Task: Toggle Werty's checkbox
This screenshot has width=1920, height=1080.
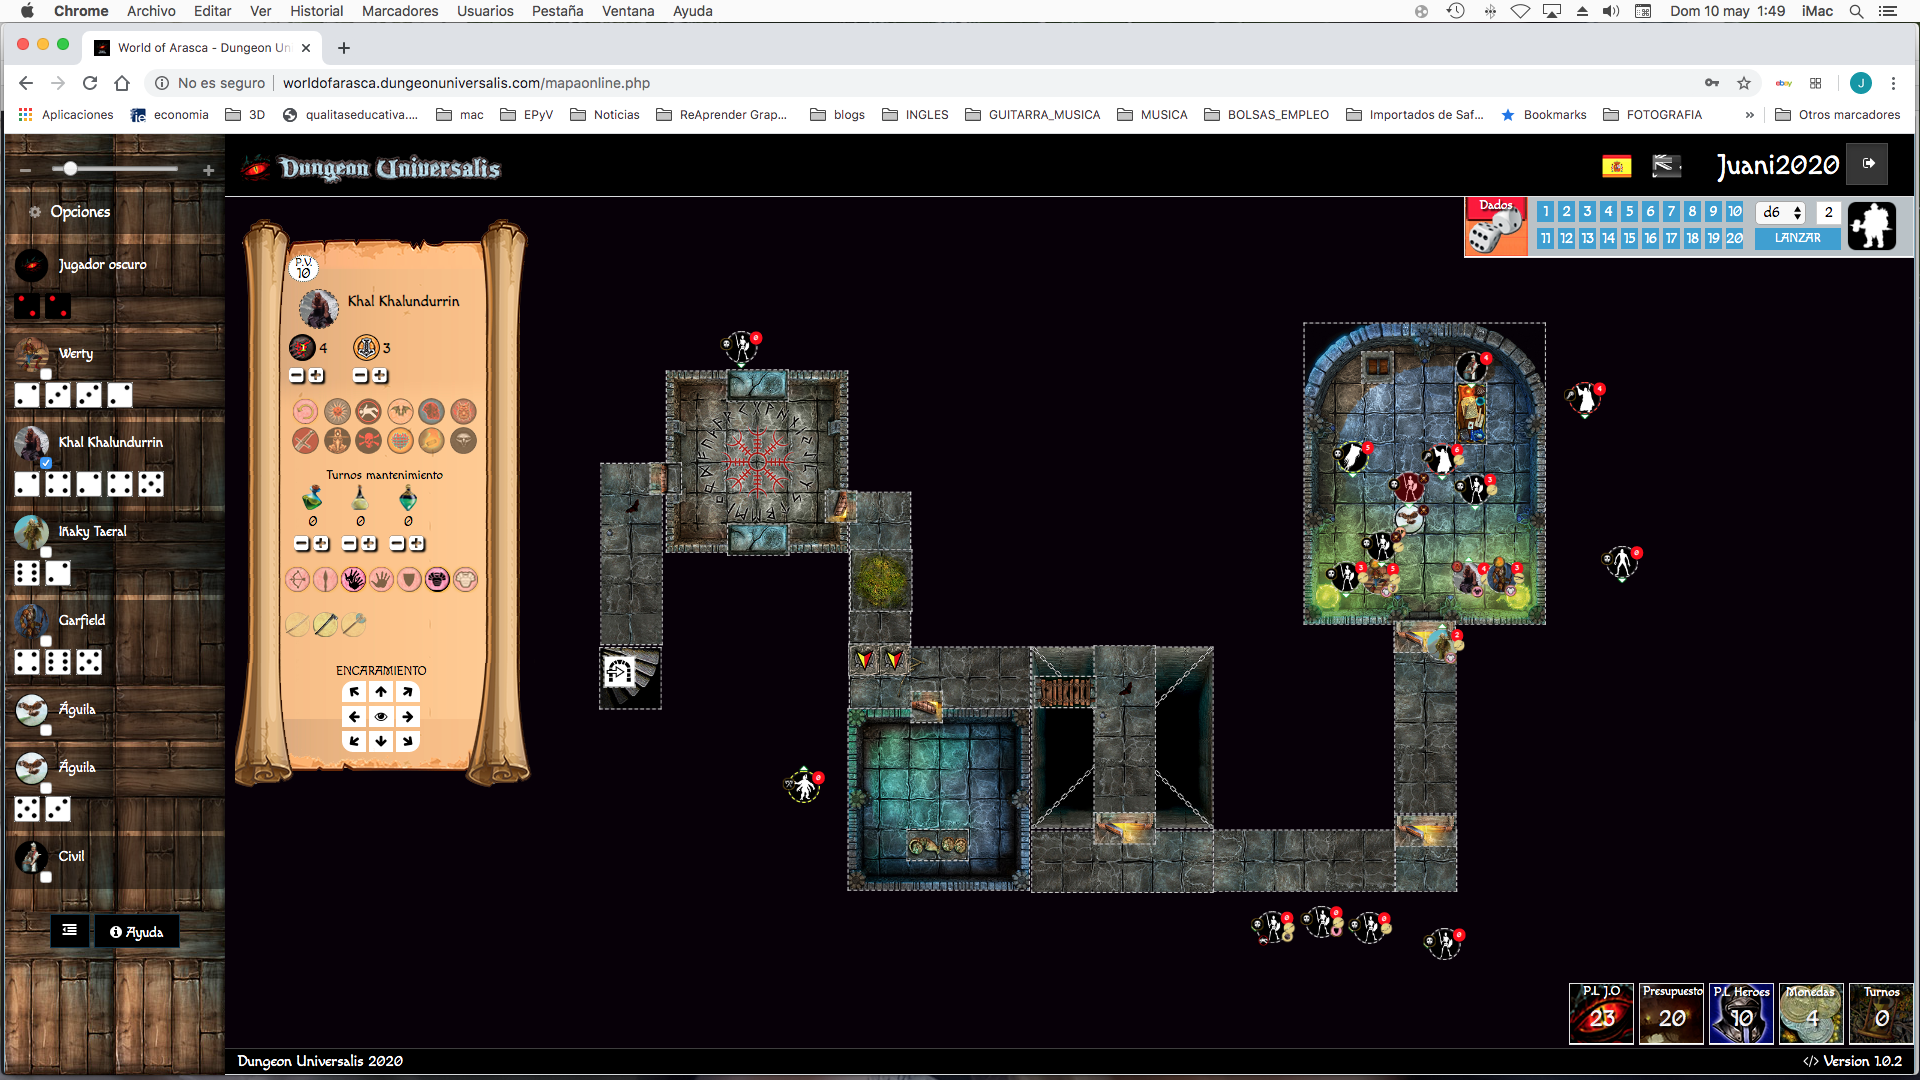Action: coord(46,374)
